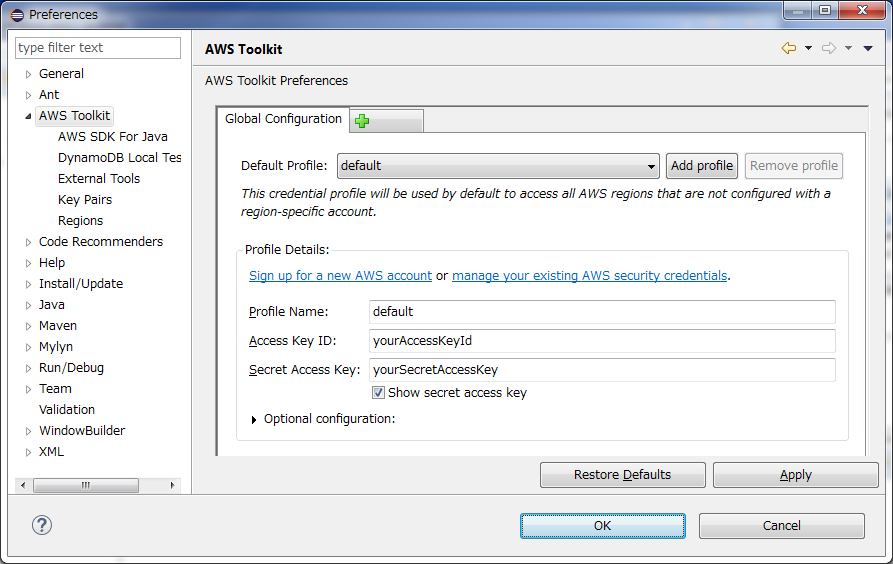893x564 pixels.
Task: Expand the Java tree node
Action: click(x=28, y=305)
